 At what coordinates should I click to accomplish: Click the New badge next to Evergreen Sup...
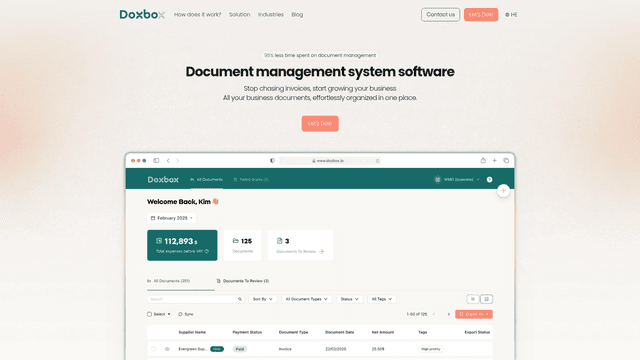pos(217,349)
